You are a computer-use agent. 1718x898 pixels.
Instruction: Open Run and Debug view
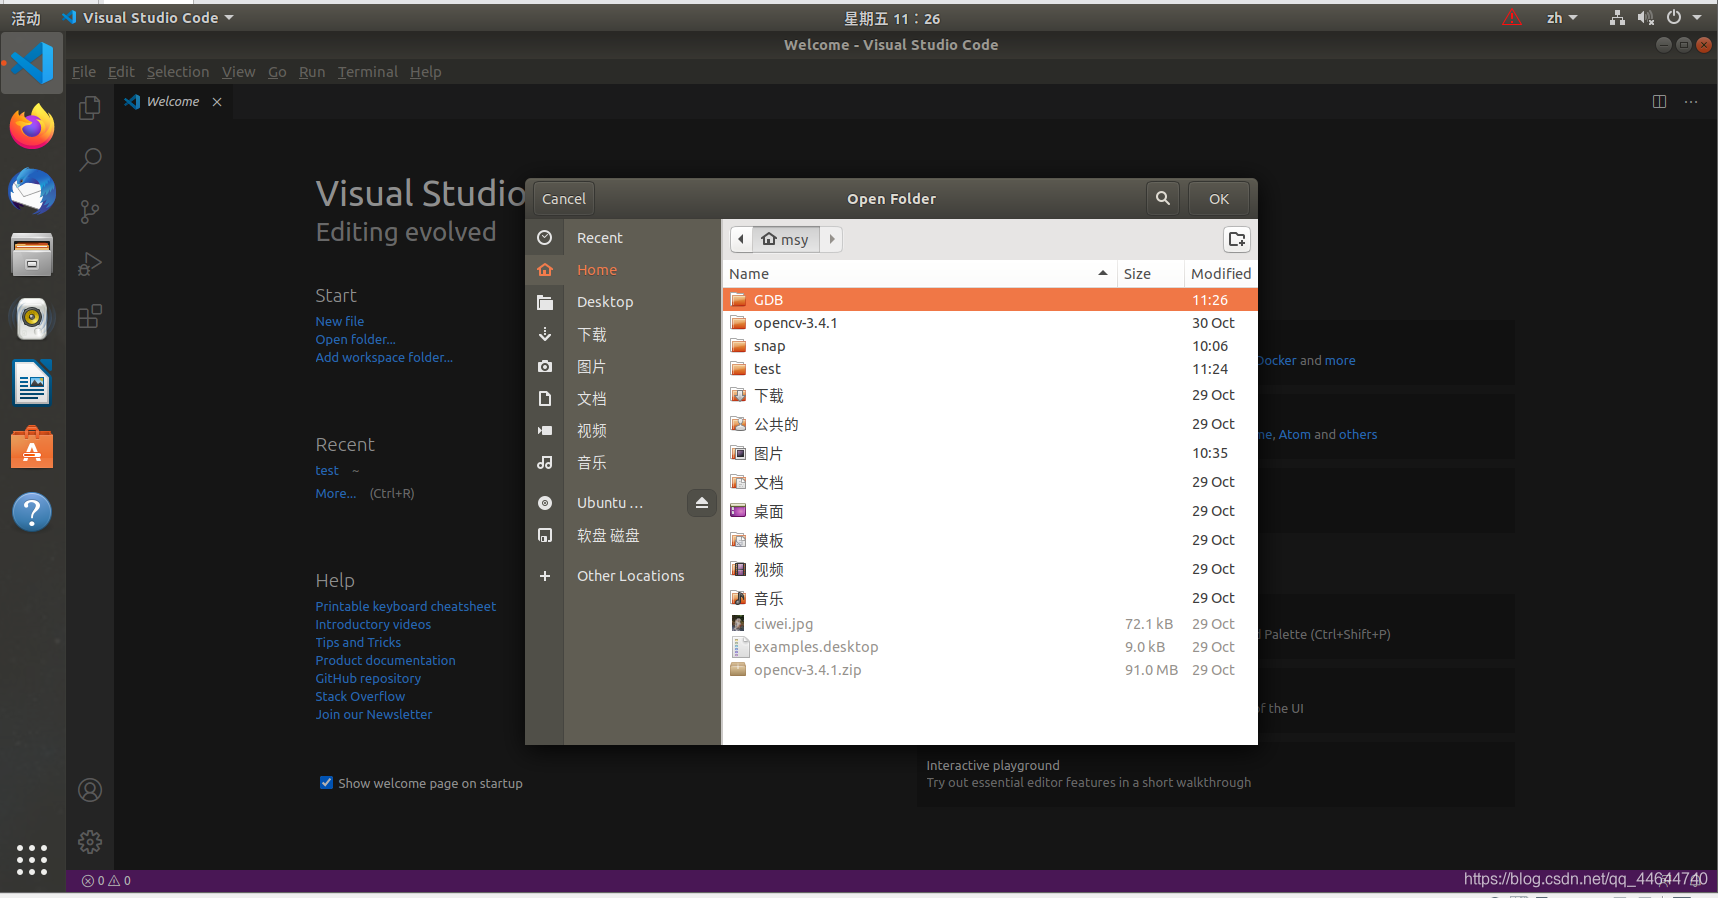point(90,264)
